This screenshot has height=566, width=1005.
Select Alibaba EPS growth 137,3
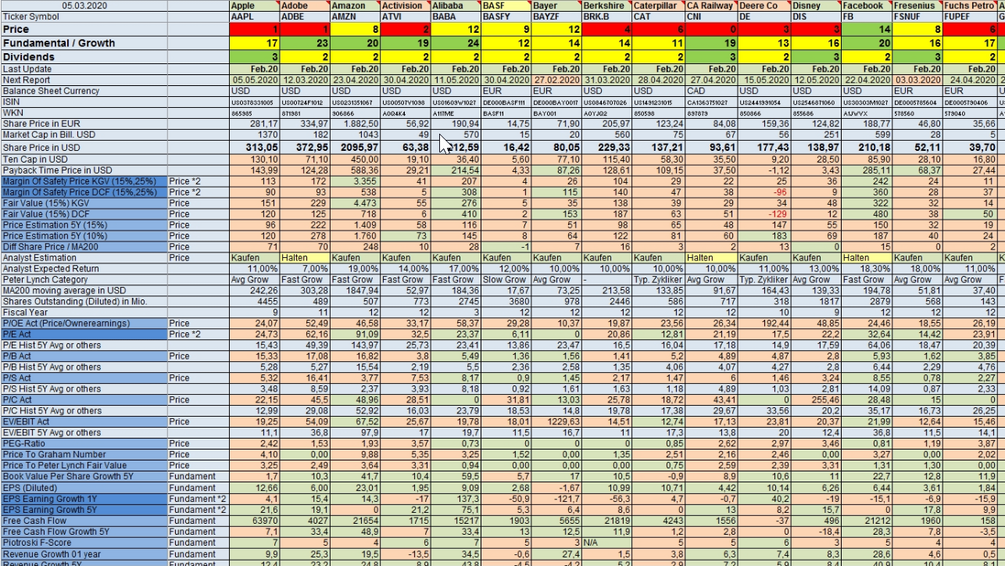[x=456, y=499]
